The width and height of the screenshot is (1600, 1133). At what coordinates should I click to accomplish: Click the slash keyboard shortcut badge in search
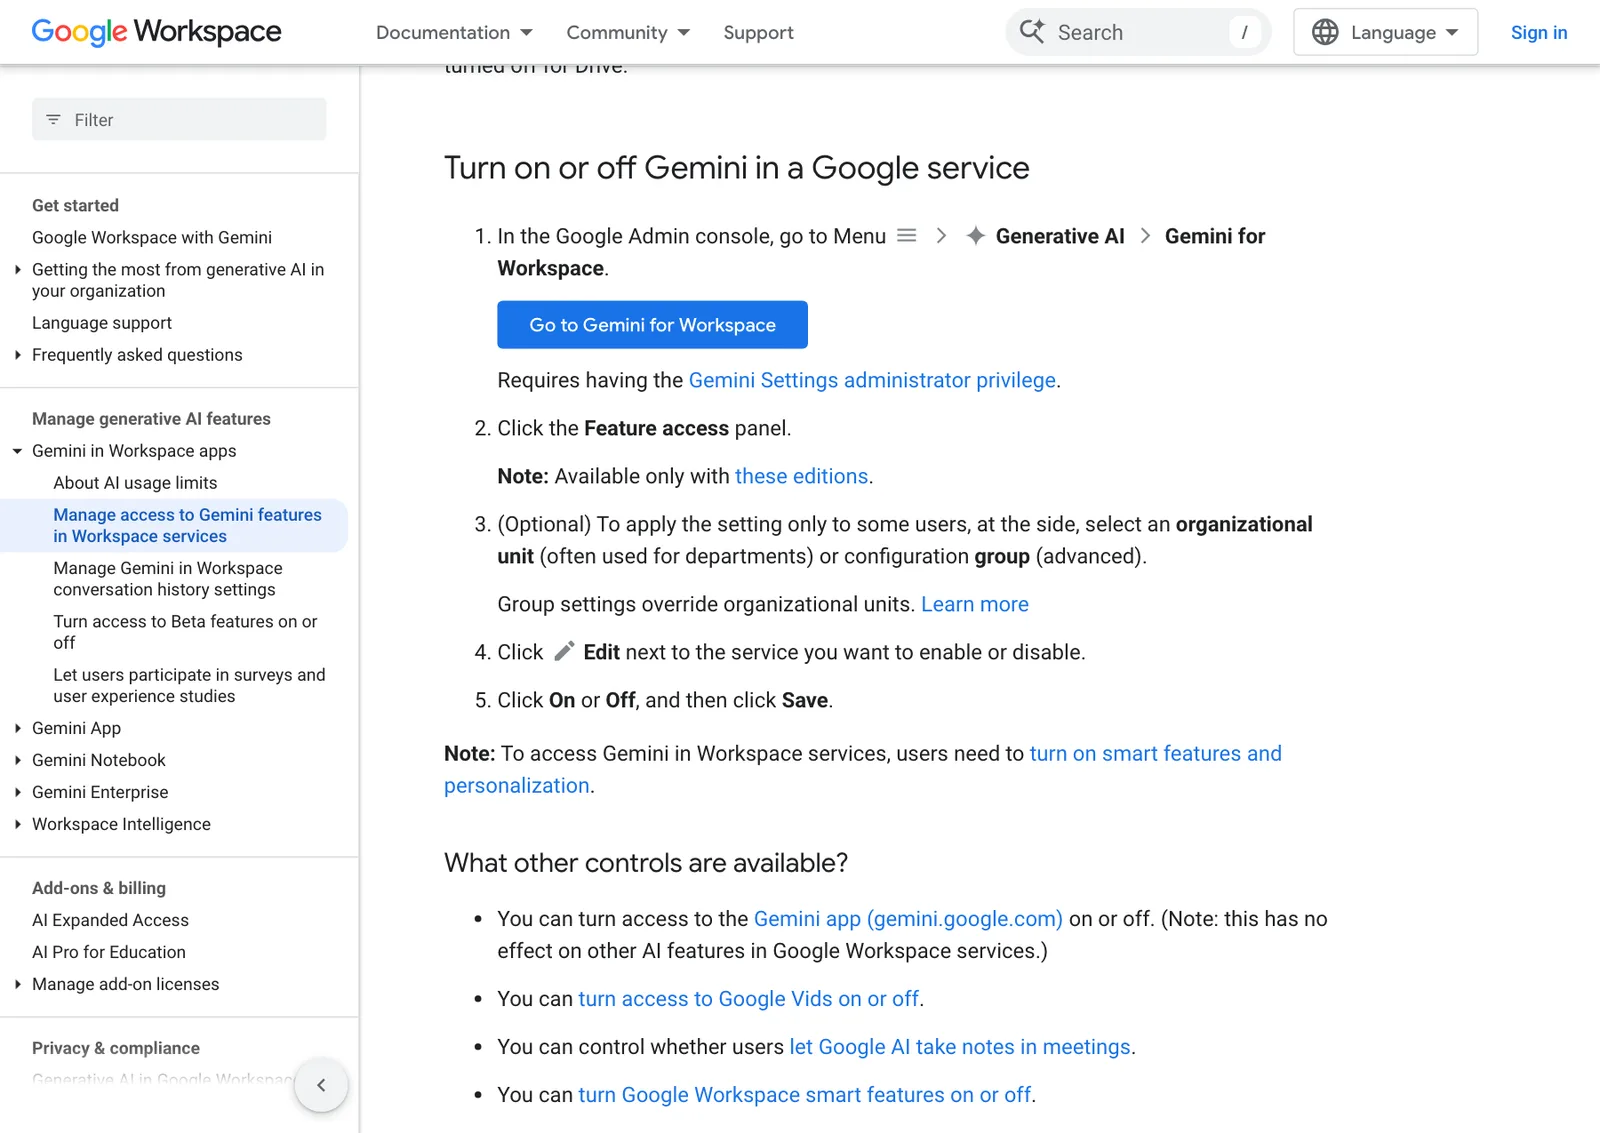pos(1244,32)
